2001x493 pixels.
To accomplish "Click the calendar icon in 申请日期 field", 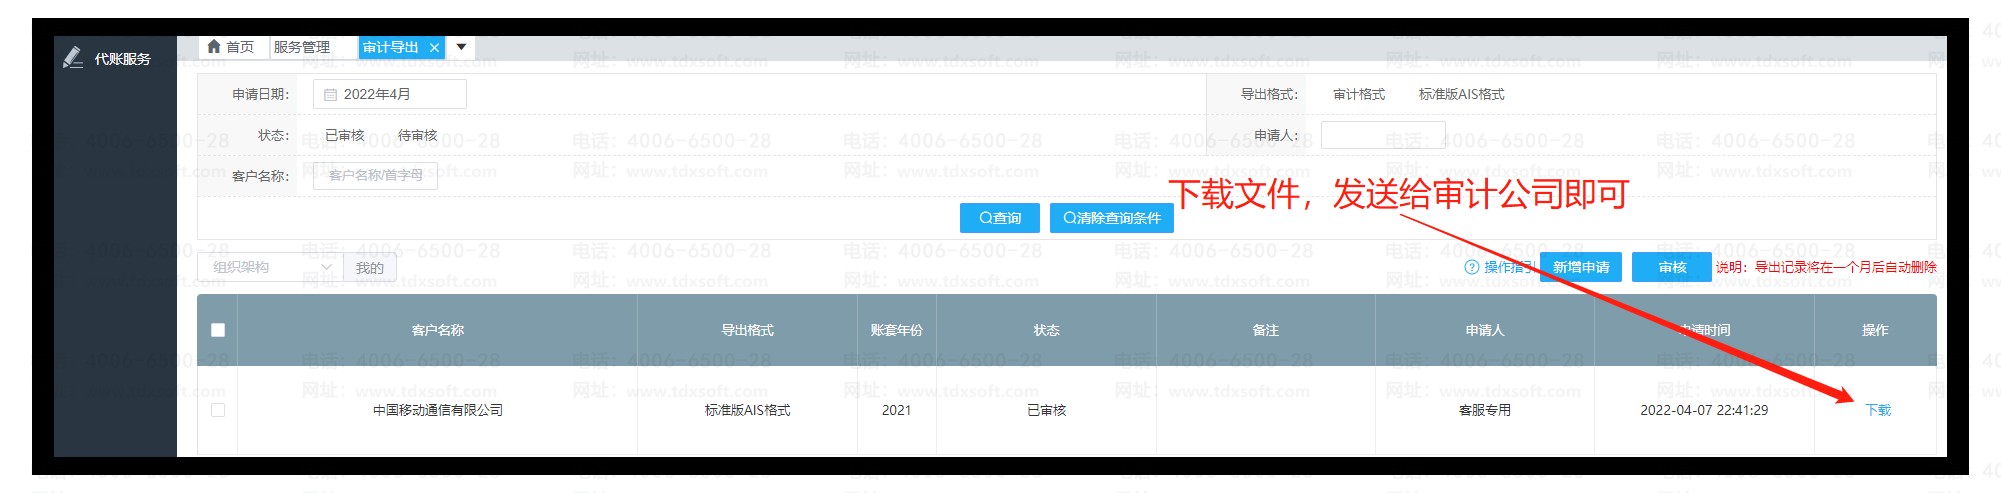I will point(330,95).
